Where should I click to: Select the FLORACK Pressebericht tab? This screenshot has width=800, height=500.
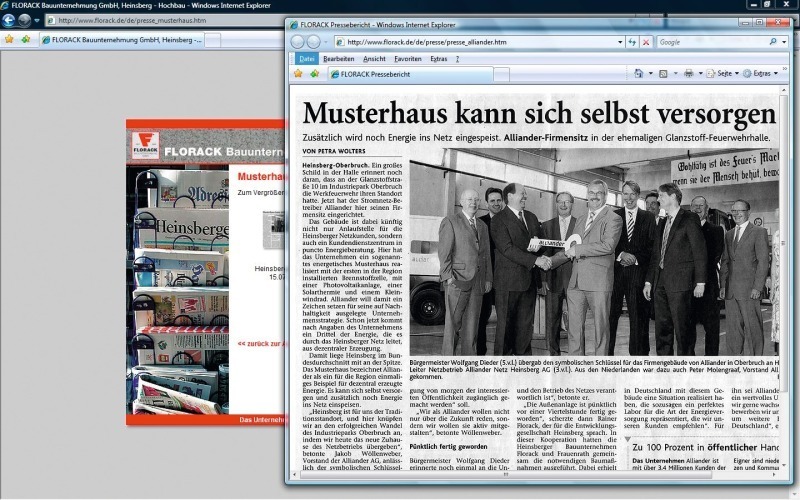(x=410, y=74)
